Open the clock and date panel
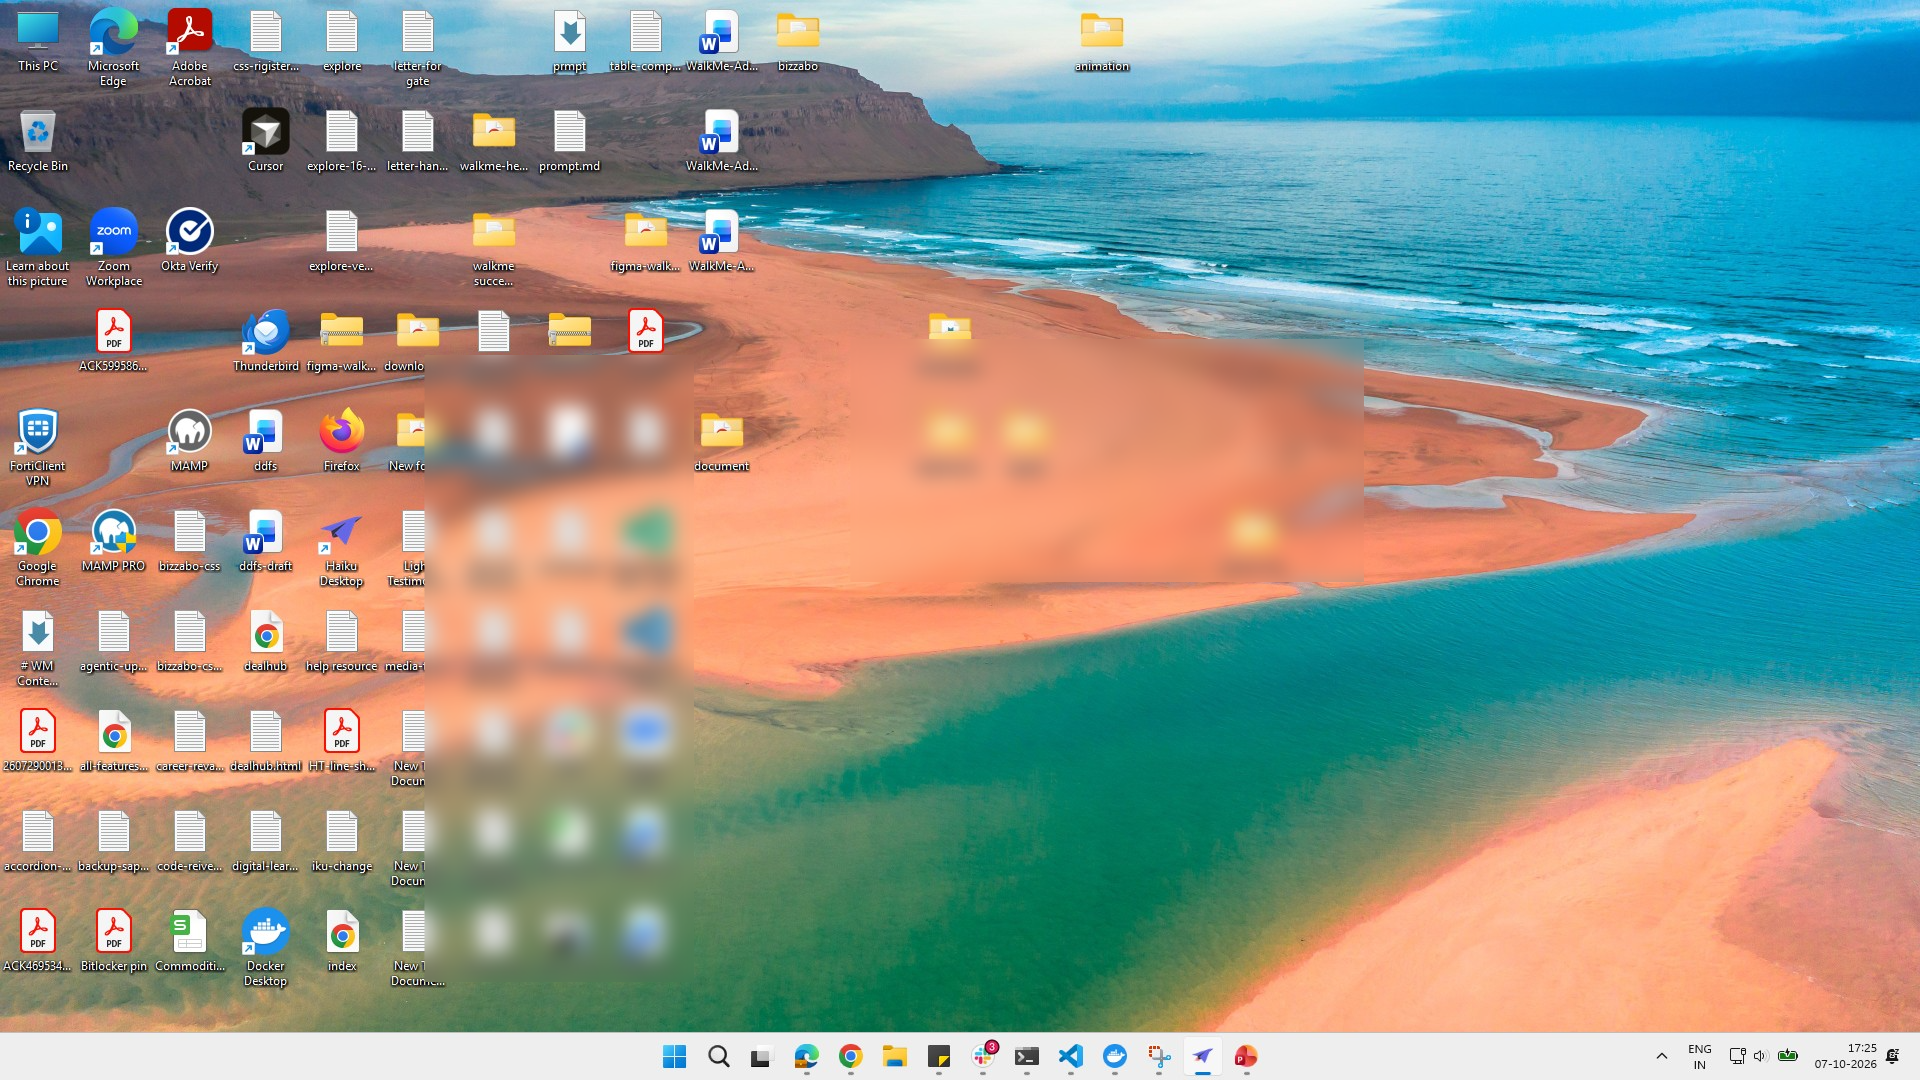 (1846, 1056)
